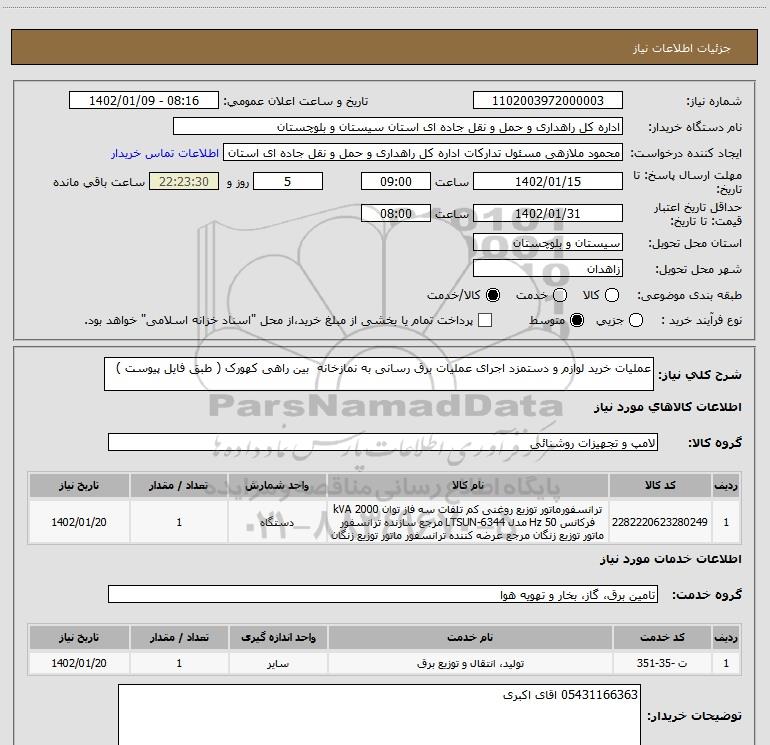770x745 pixels.
Task: Click the delivery city field زاهدان
Action: pos(548,269)
